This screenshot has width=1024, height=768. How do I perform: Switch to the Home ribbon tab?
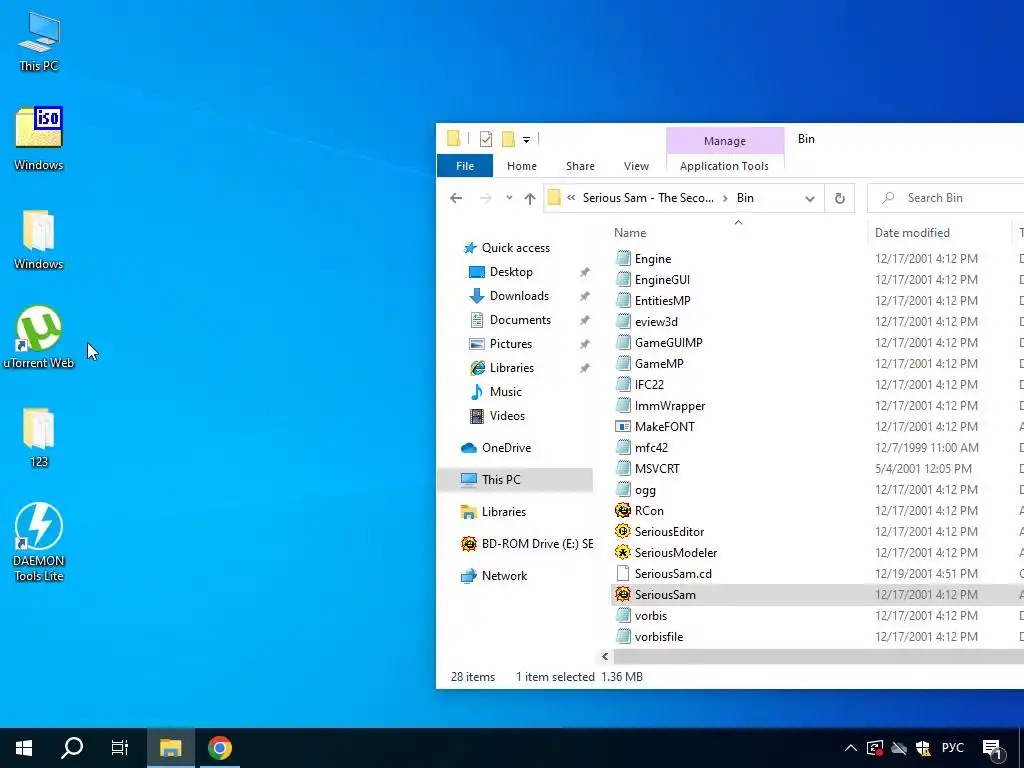point(522,166)
